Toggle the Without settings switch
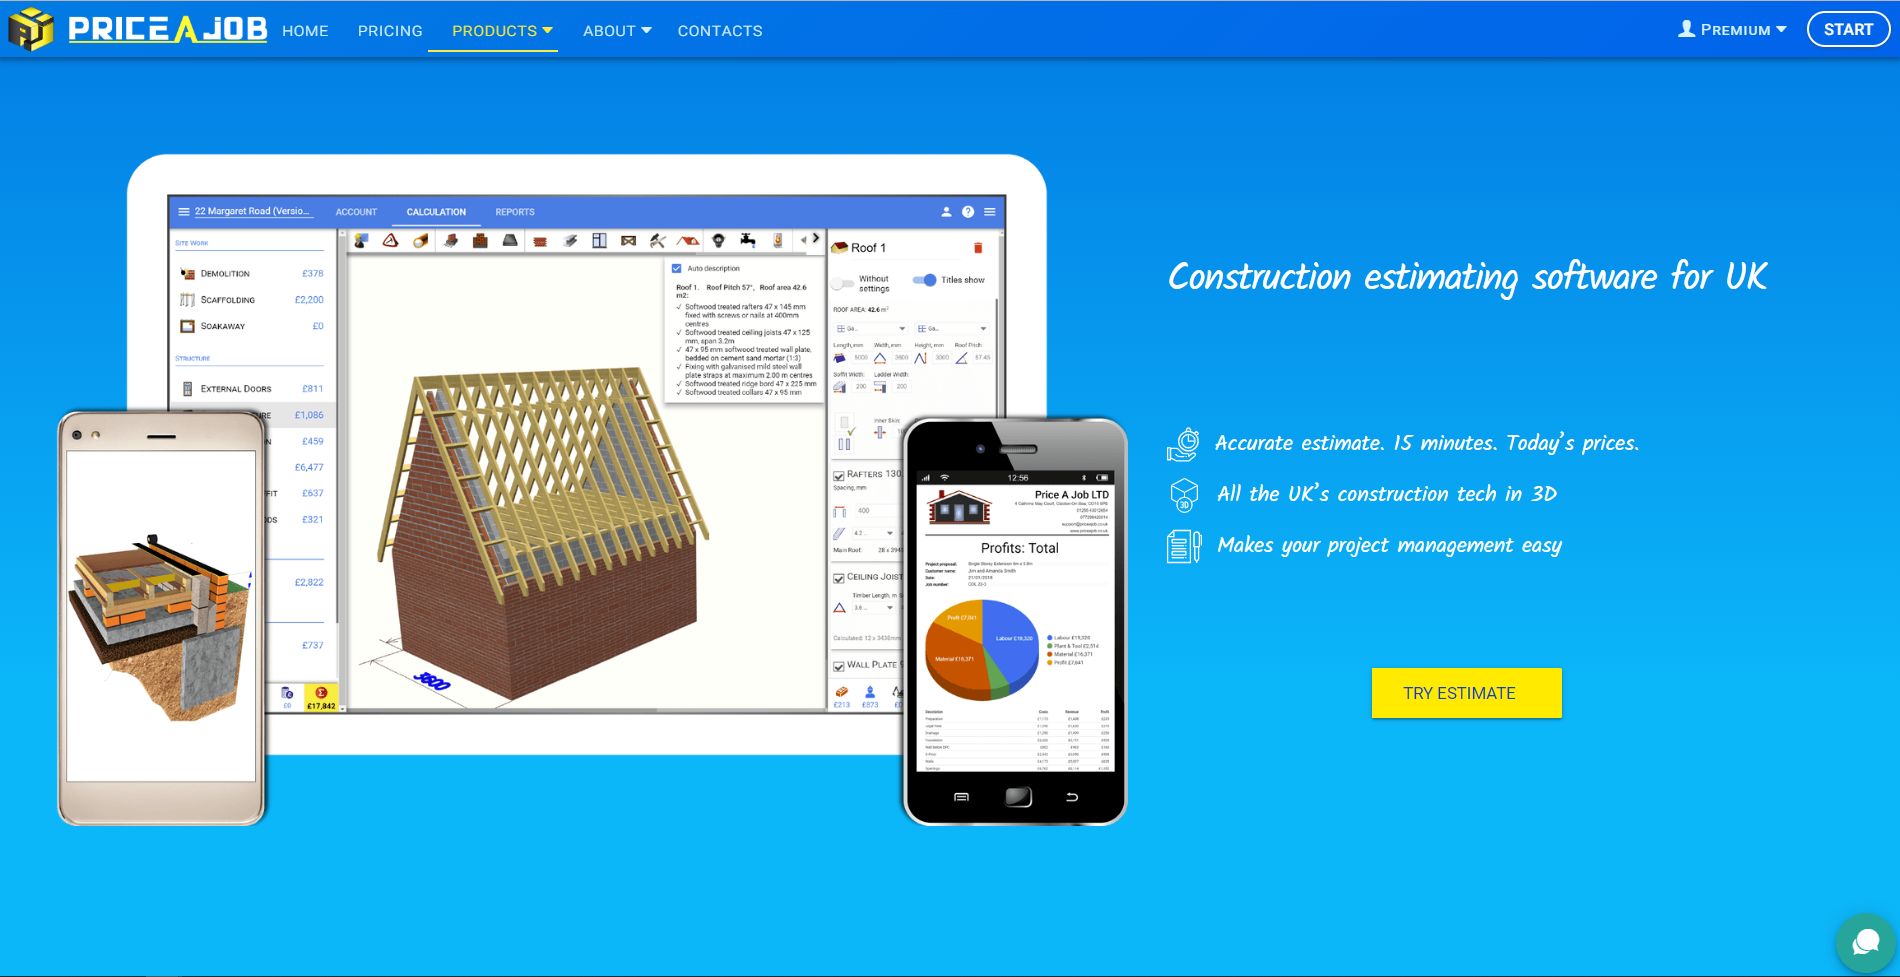 tap(843, 283)
